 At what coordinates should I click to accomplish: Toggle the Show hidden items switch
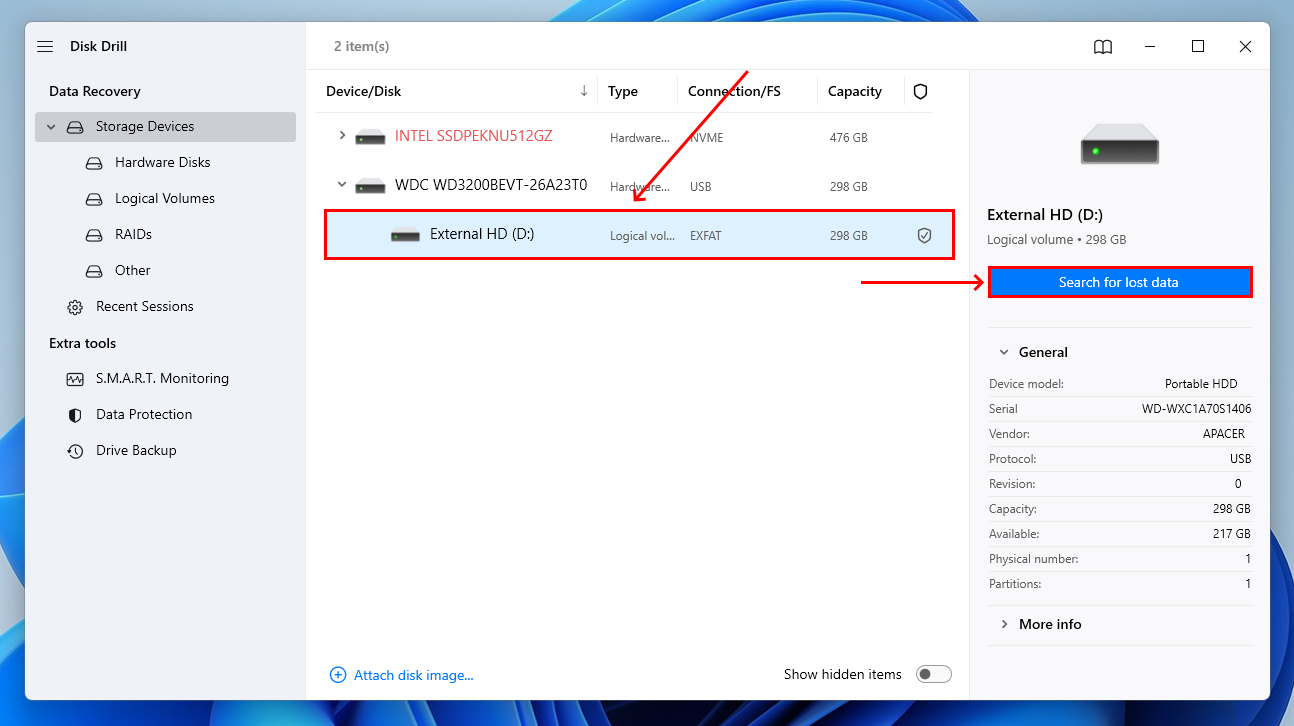(x=934, y=675)
